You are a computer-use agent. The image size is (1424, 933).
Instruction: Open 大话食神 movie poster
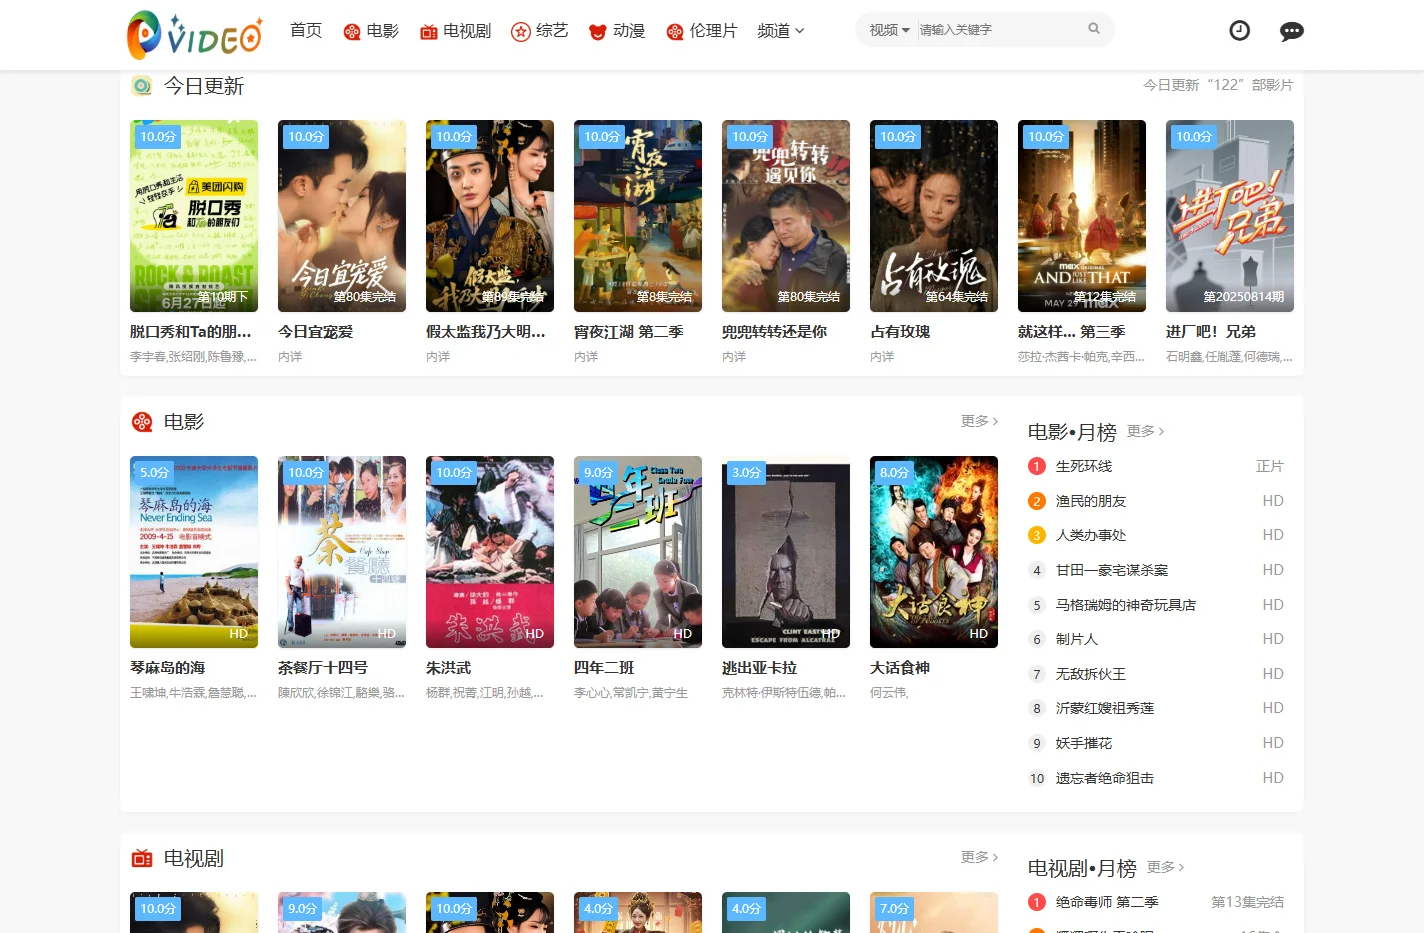click(934, 552)
